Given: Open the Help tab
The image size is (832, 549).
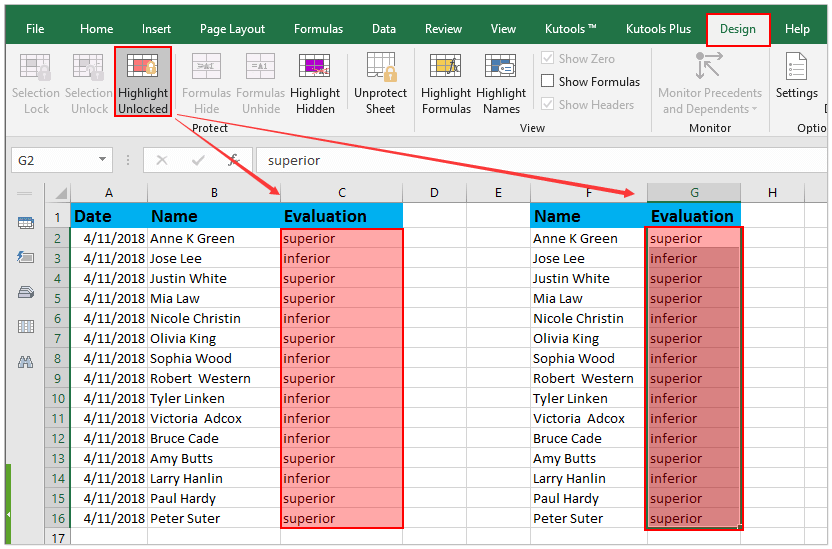Looking at the screenshot, I should coord(797,29).
